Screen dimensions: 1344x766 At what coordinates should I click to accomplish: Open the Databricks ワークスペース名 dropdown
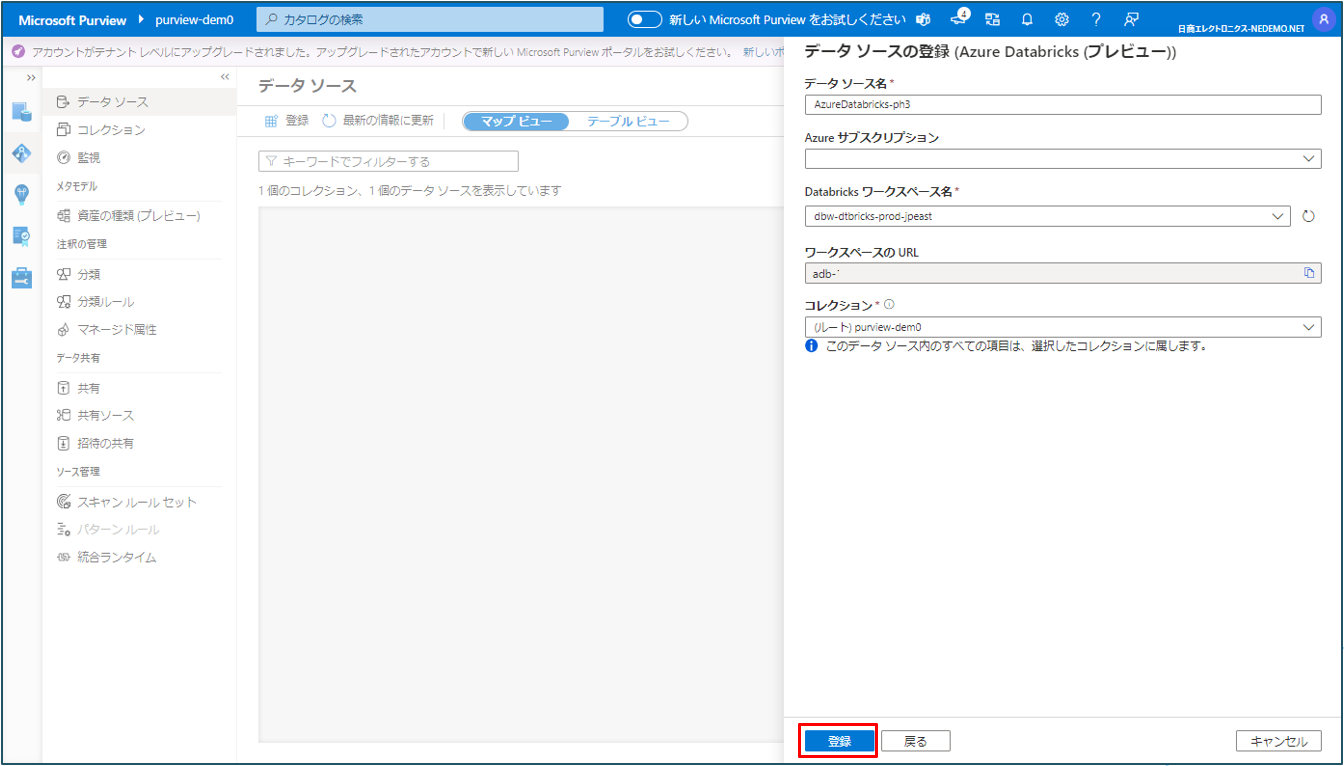tap(1047, 216)
